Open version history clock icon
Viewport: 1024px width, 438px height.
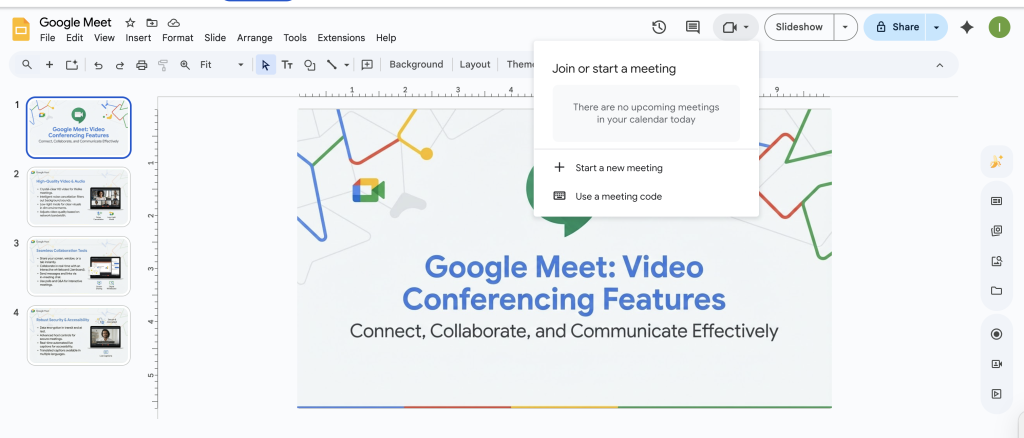click(659, 27)
